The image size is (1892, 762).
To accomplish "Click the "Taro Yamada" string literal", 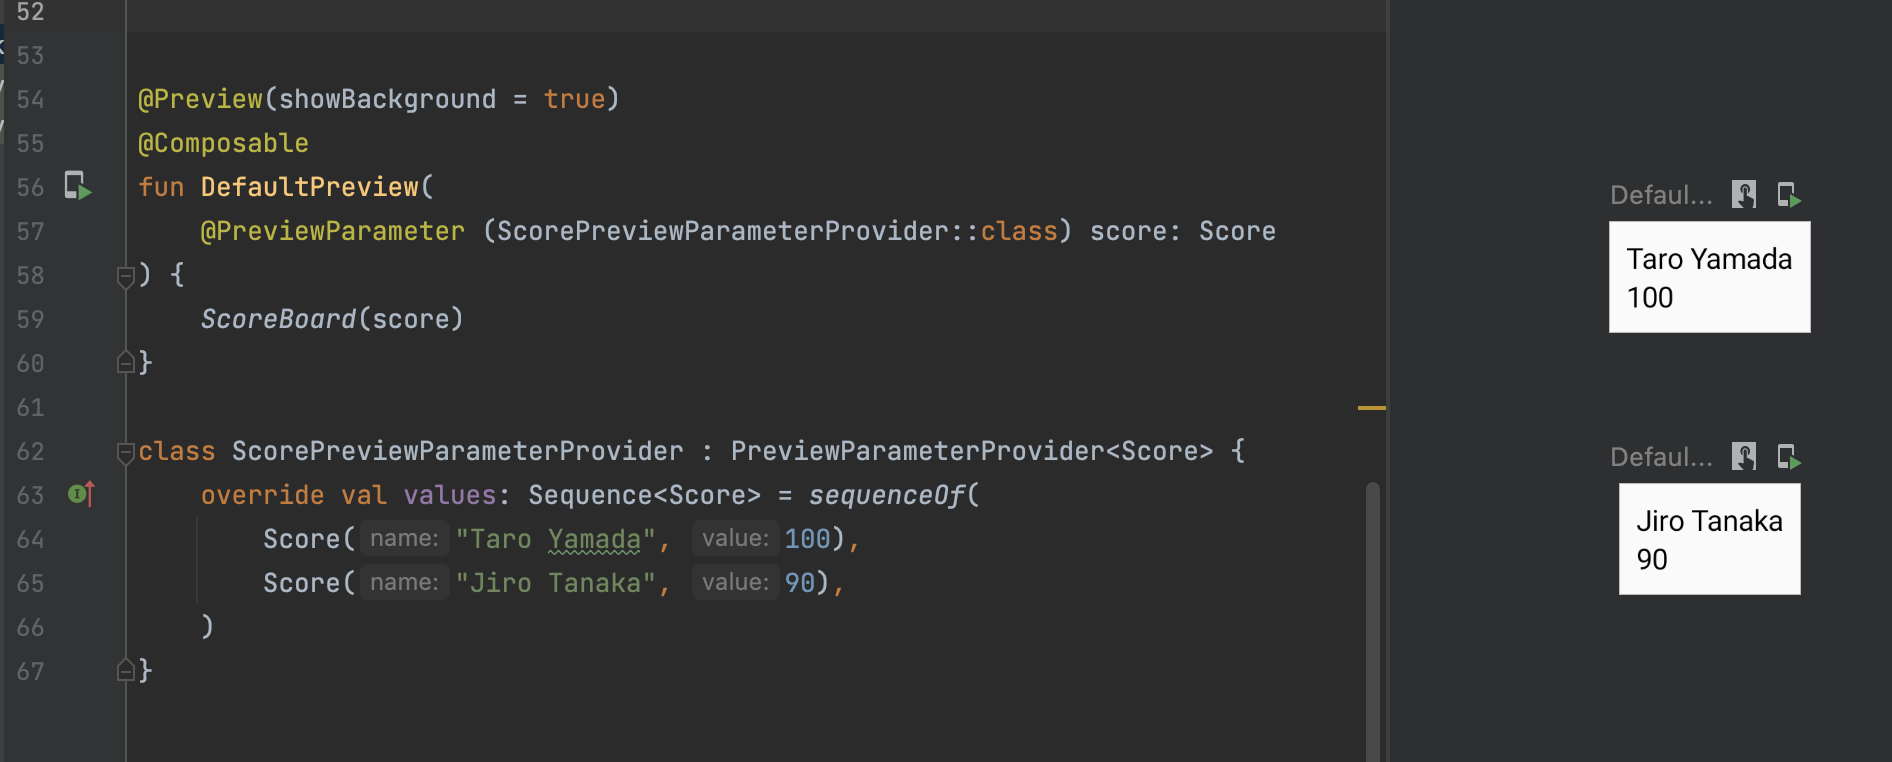I will click(x=555, y=539).
